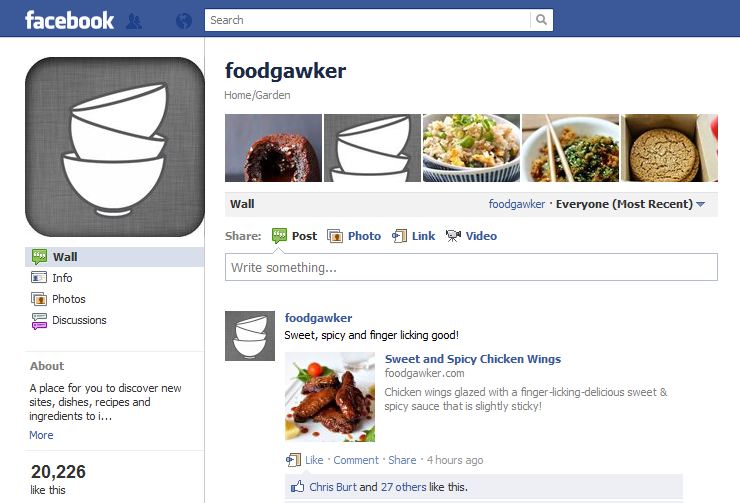Expand the Everyone (Most Recent) filter dropdown
This screenshot has width=740, height=503.
[x=631, y=204]
